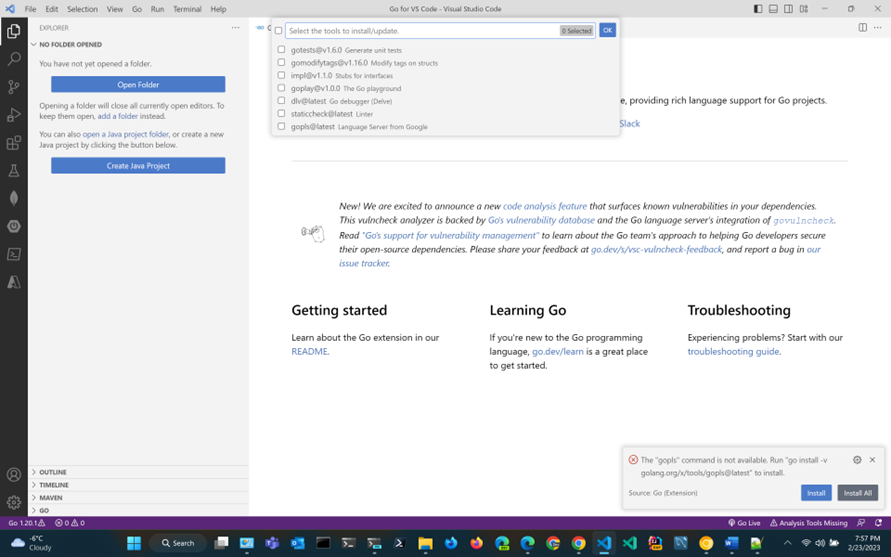This screenshot has width=891, height=557.
Task: Collapse the No Folder Opened section
Action: 138,44
